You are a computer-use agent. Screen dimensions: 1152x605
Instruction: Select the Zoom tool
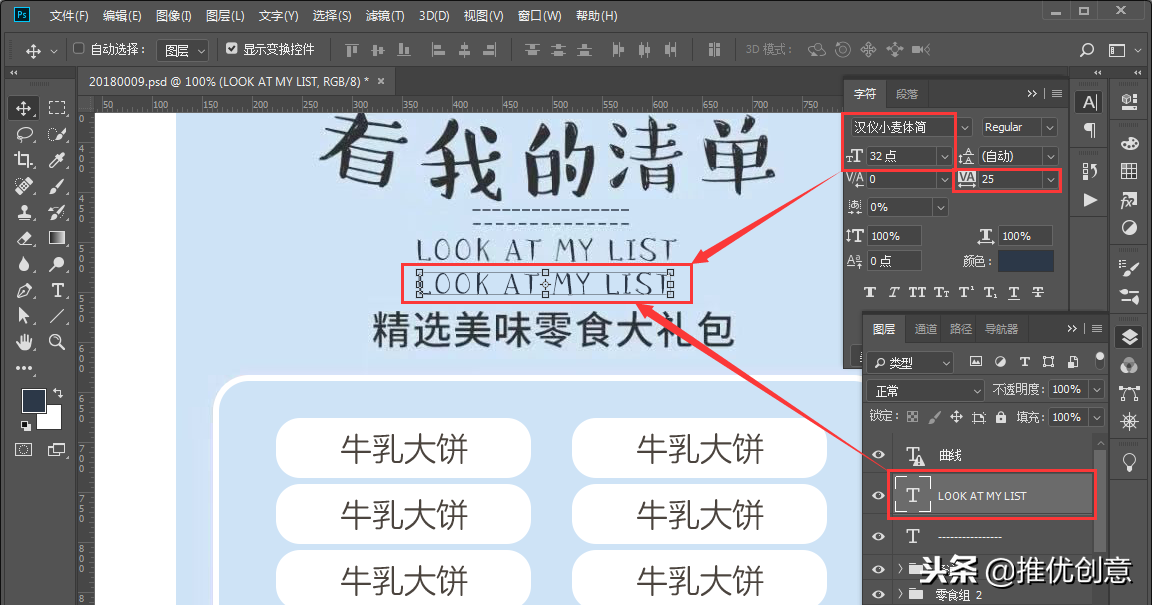57,342
